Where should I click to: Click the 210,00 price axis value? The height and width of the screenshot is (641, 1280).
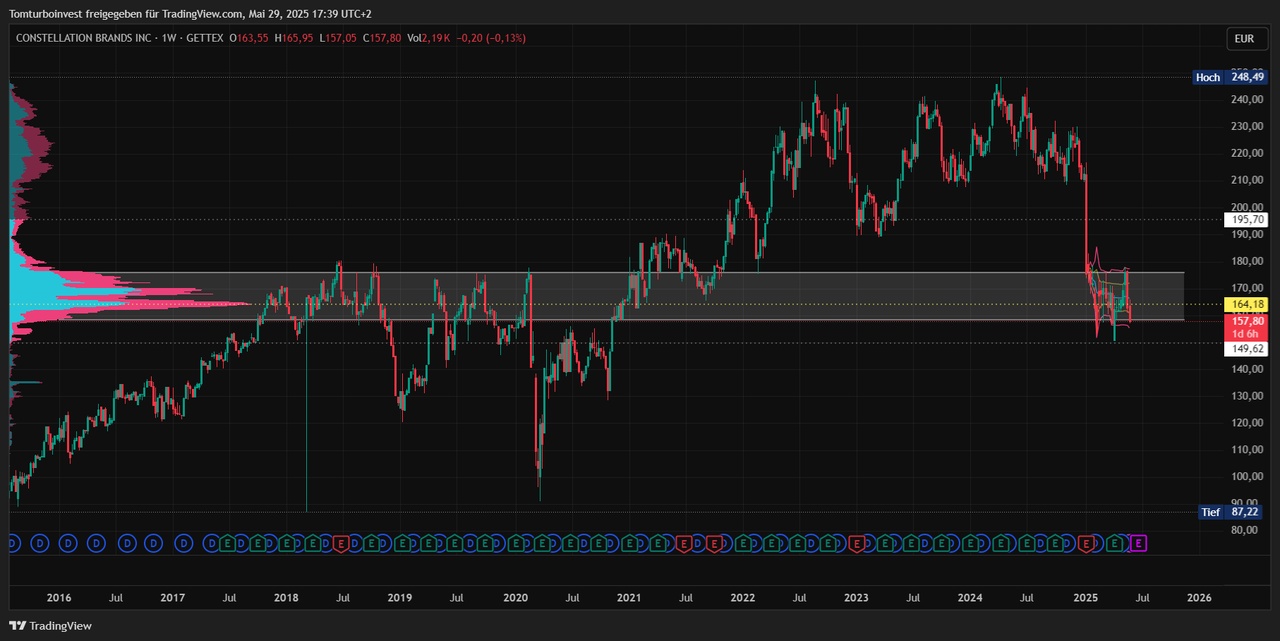[x=1245, y=180]
